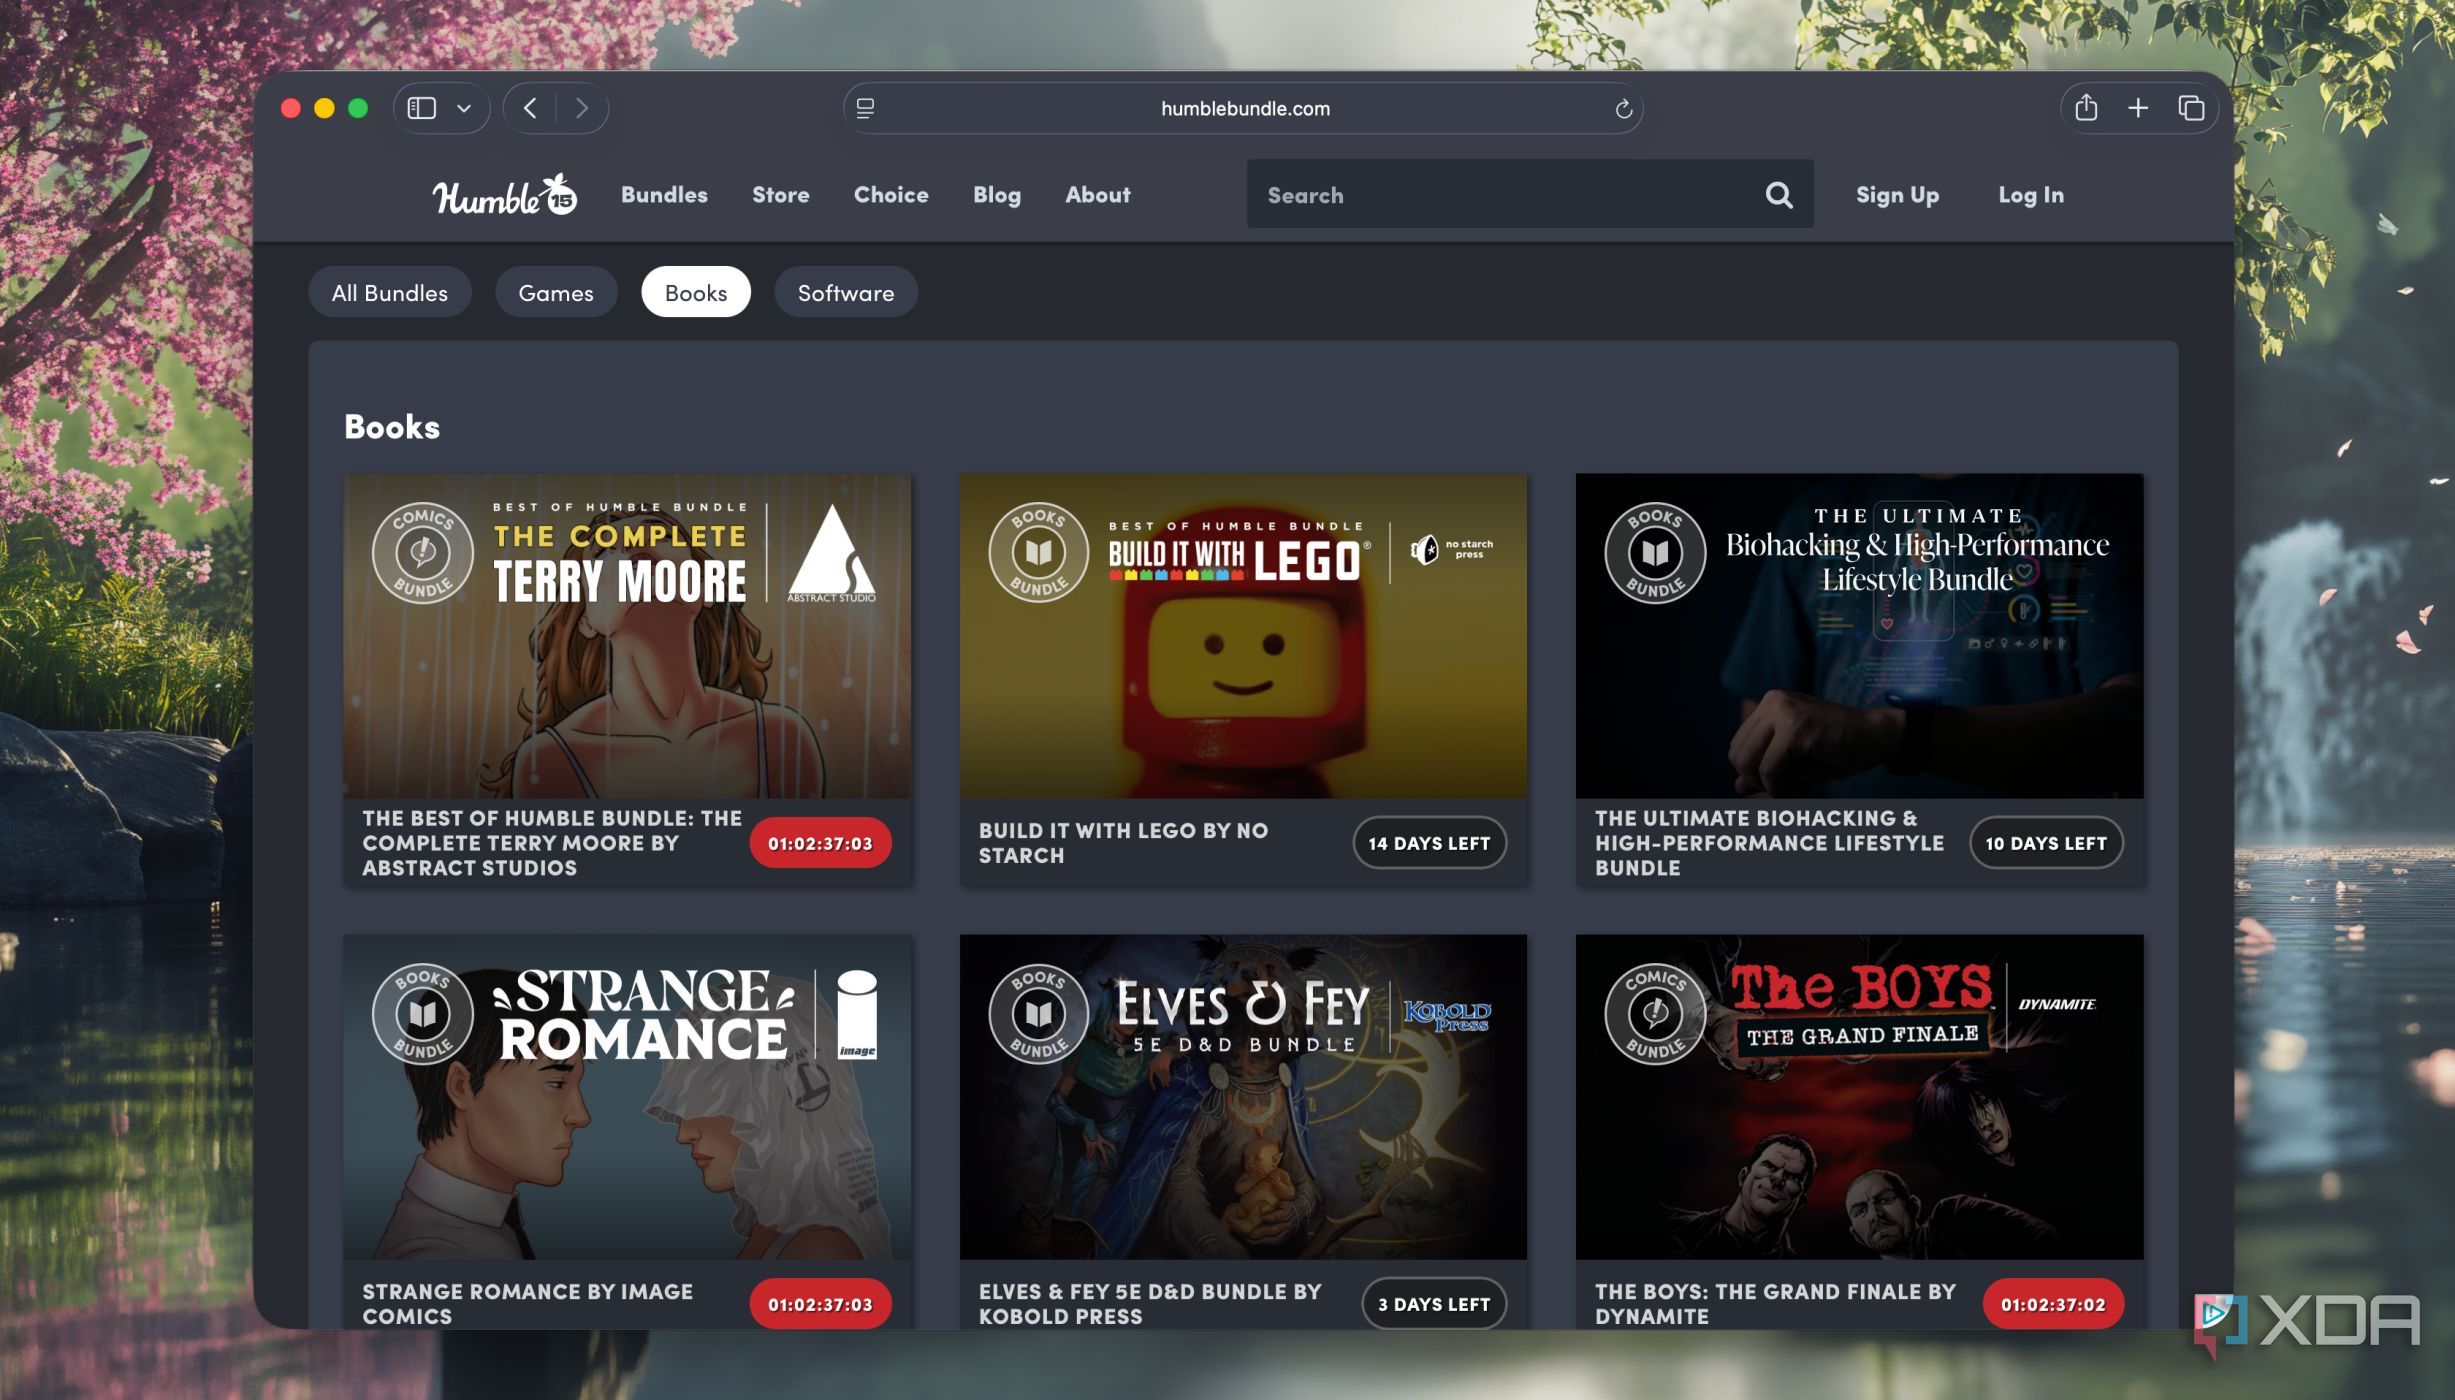2455x1400 pixels.
Task: Click the Terry Moore countdown timer badge
Action: [820, 843]
